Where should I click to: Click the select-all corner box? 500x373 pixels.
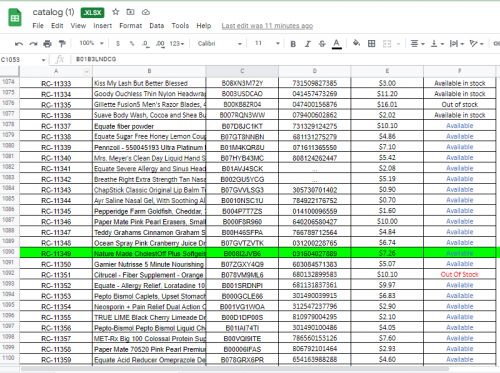(9, 71)
